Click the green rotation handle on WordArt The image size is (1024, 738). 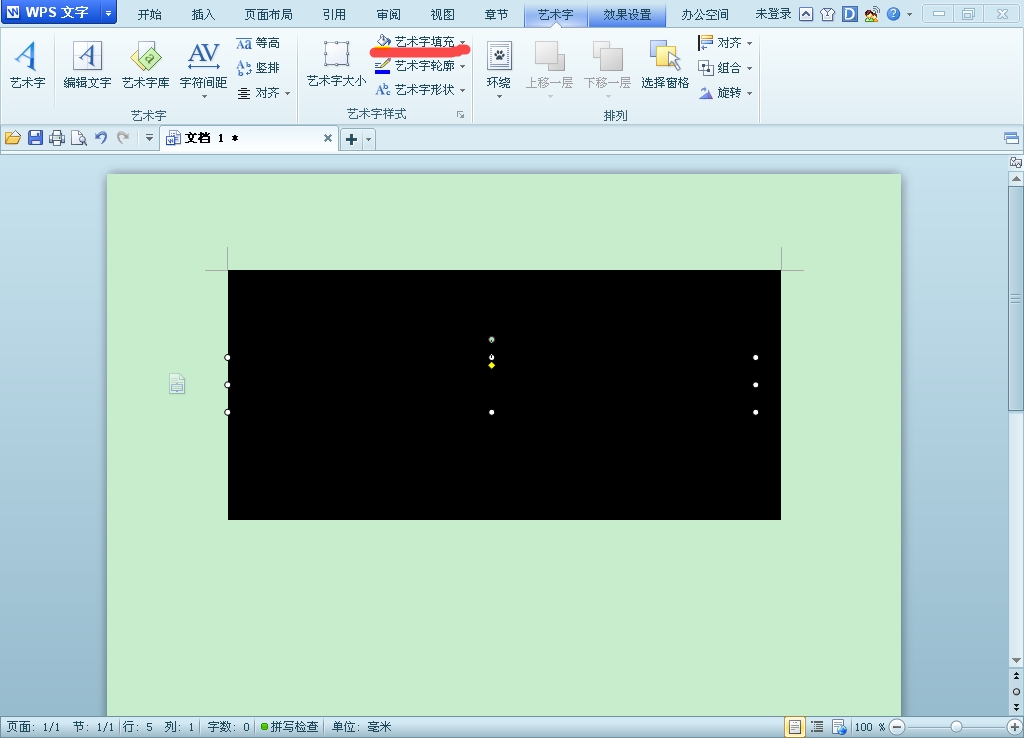pos(492,340)
